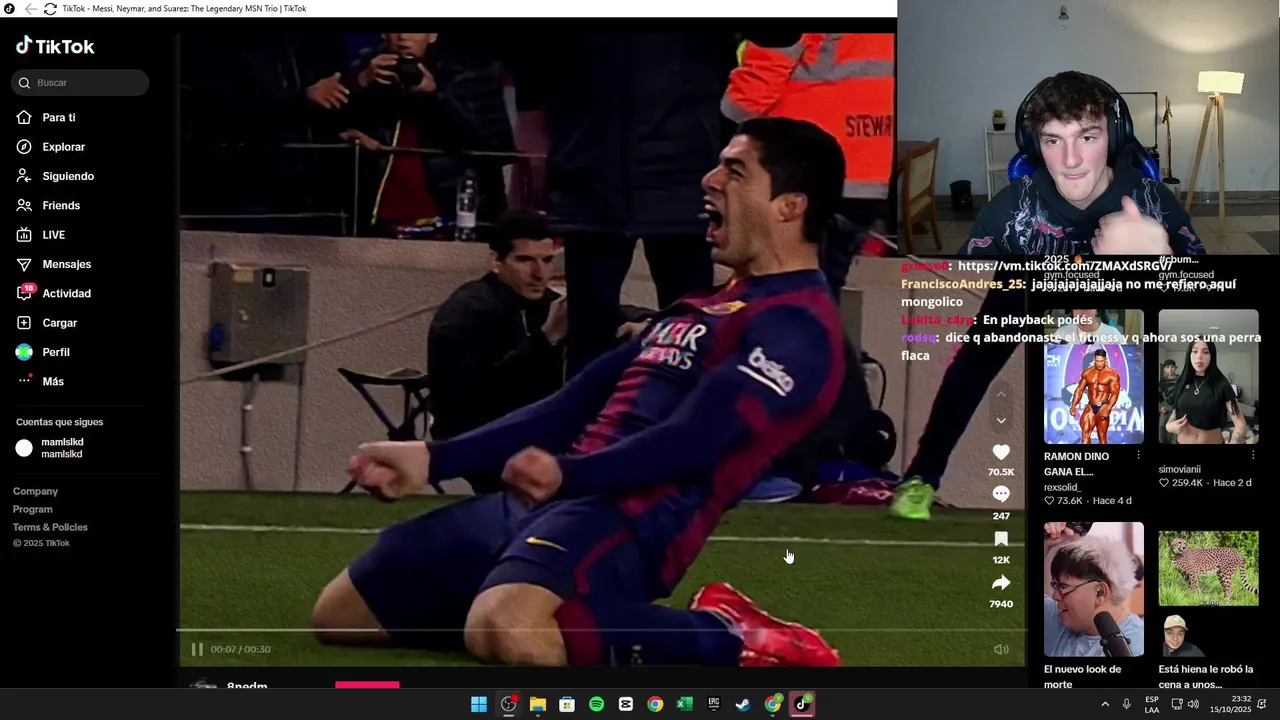Open comments with the speech bubble icon
Image resolution: width=1280 pixels, height=720 pixels.
coord(1001,494)
